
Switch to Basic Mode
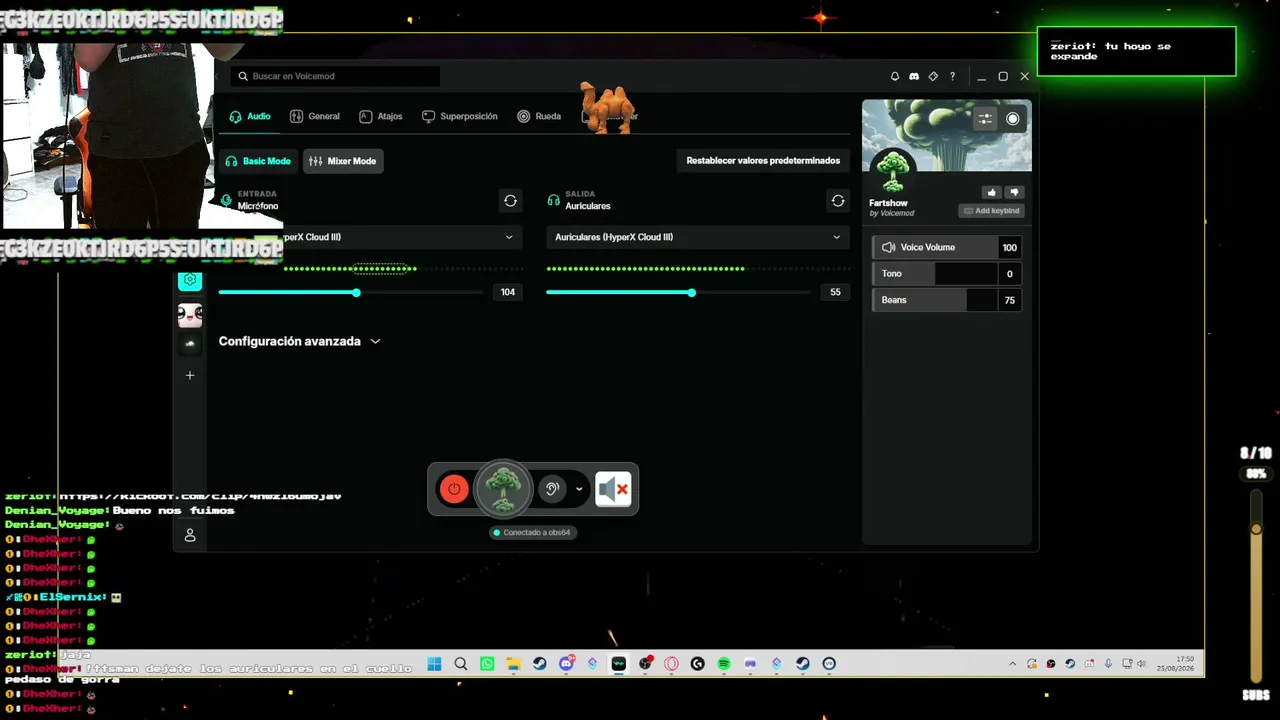(x=258, y=161)
